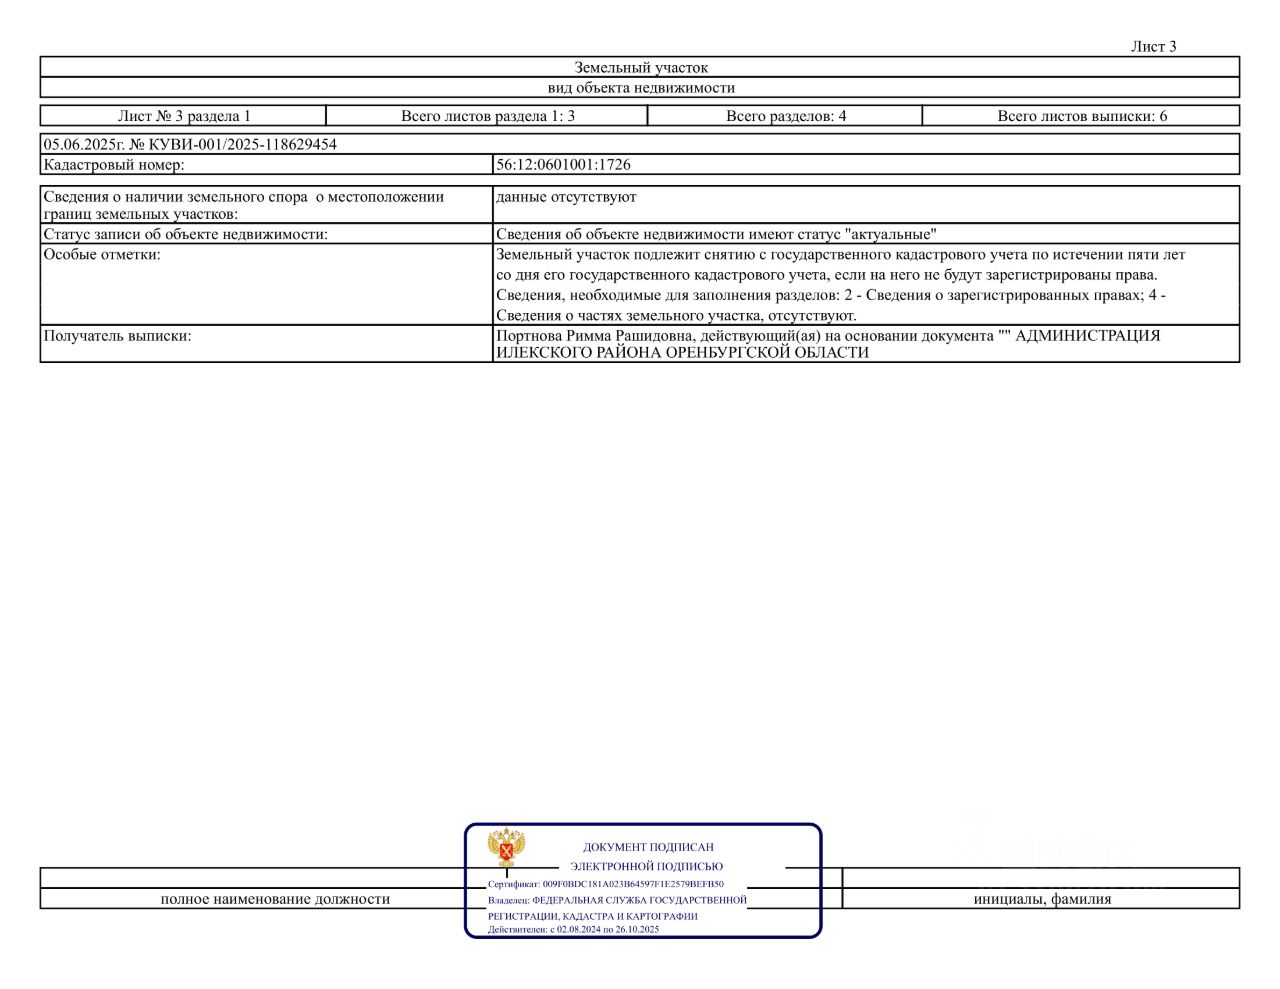
Task: Click the caption "полное наименование должности"
Action: pos(275,899)
